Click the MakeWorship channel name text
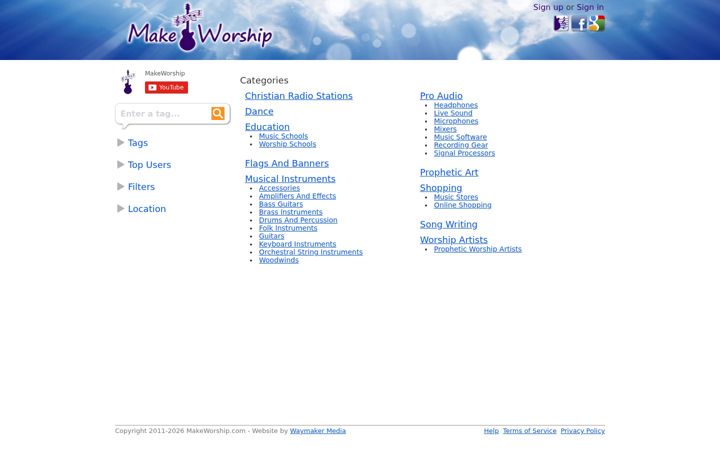 coord(165,73)
